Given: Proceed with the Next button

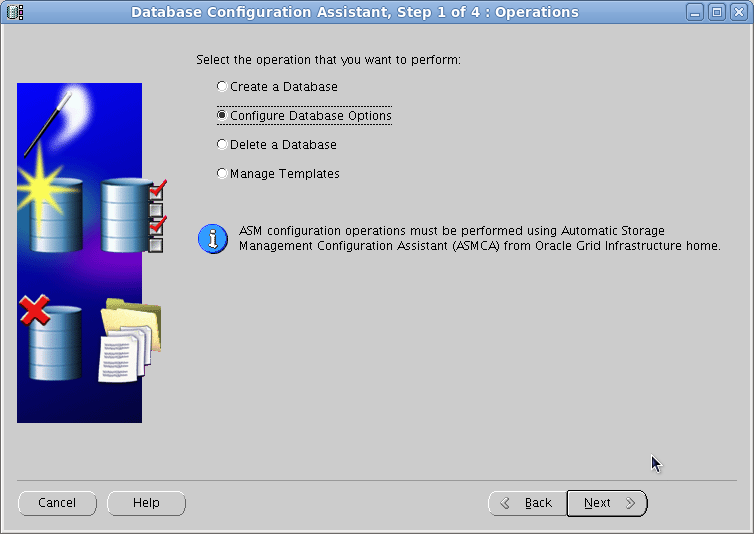Looking at the screenshot, I should tap(607, 503).
